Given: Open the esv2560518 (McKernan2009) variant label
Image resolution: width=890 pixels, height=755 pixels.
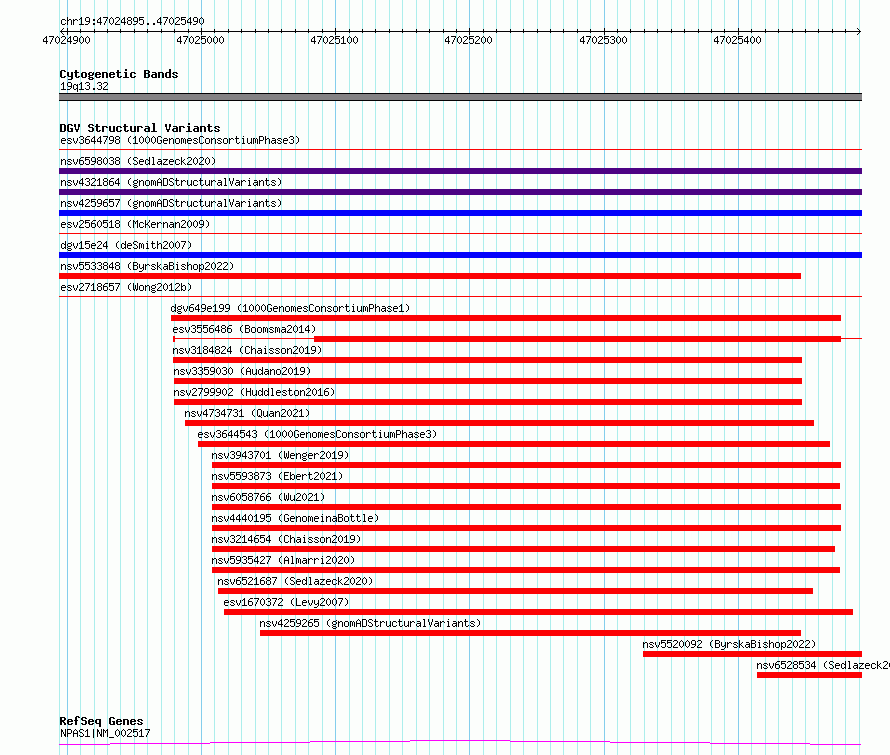Looking at the screenshot, I should (x=135, y=224).
